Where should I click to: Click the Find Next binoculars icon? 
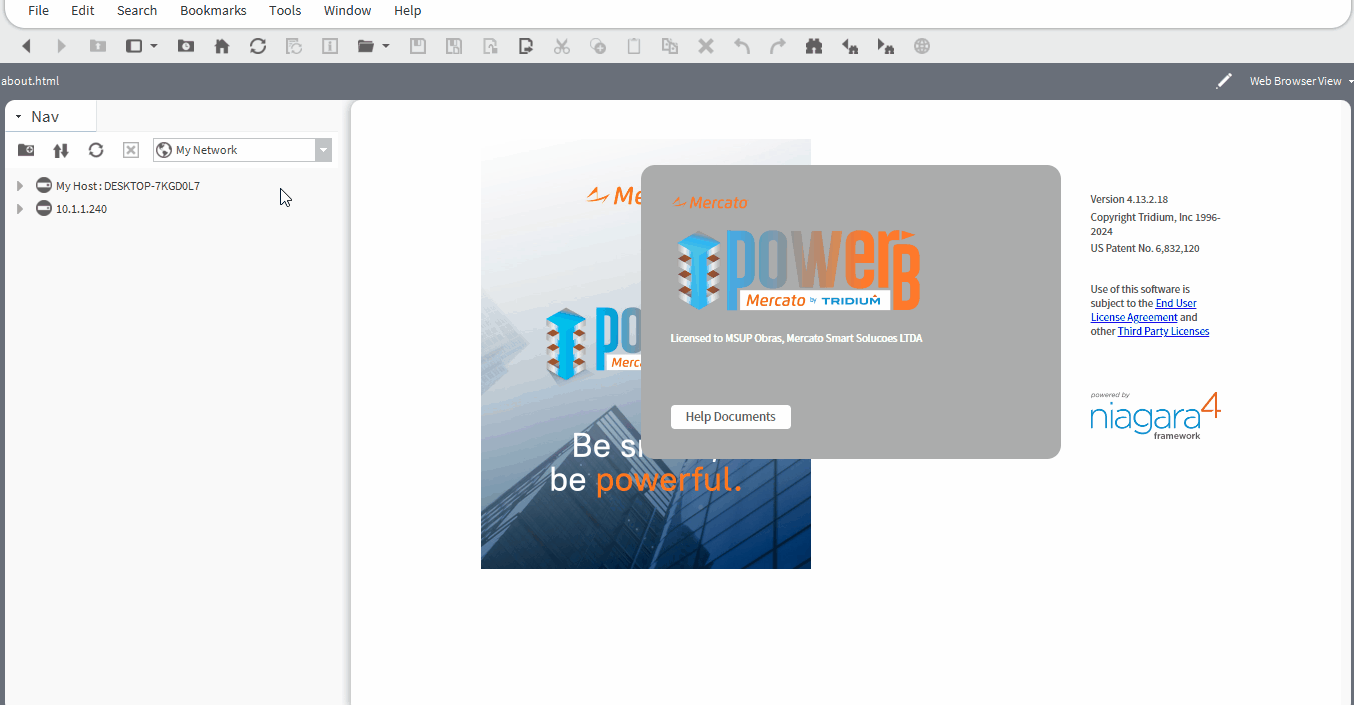tap(886, 46)
